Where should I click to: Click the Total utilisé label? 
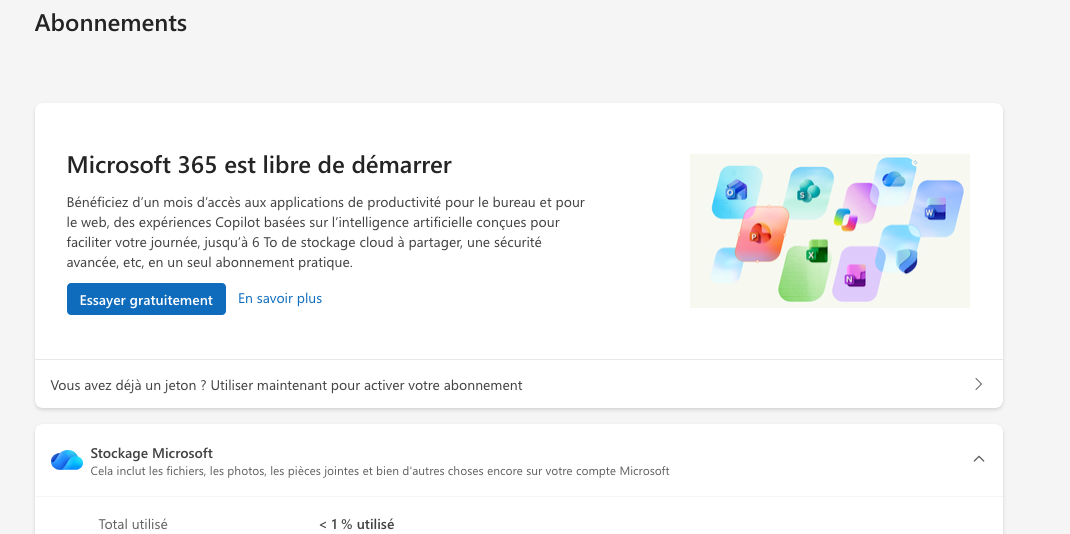pyautogui.click(x=133, y=524)
